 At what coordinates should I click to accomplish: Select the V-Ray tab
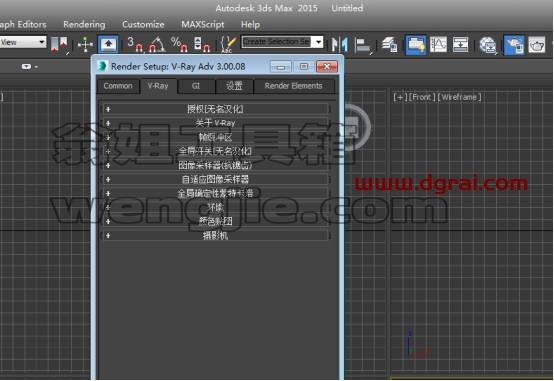tap(158, 86)
